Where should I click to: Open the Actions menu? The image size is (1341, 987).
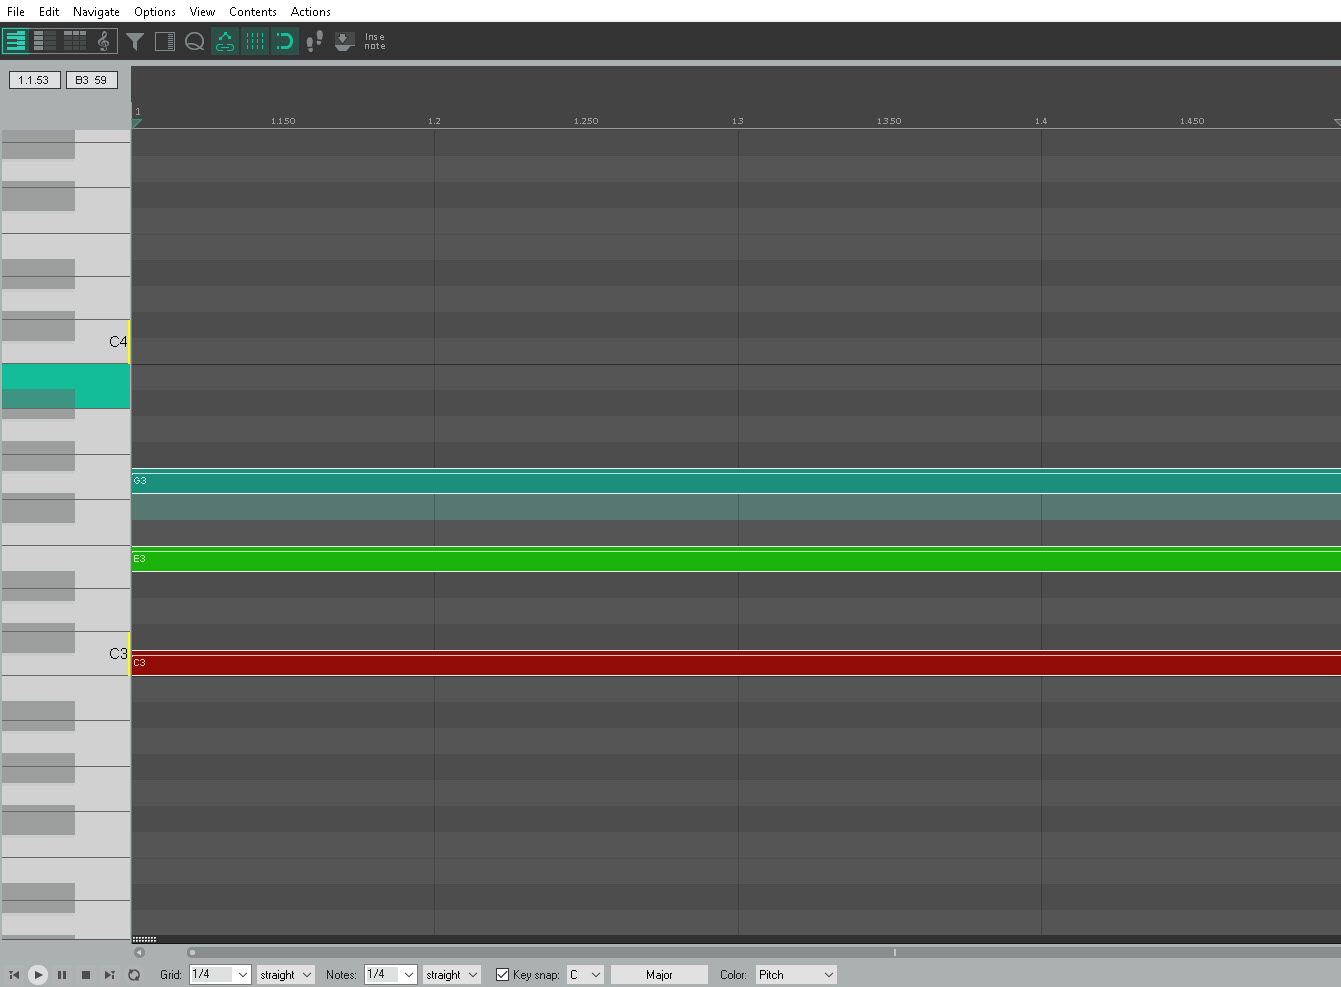310,11
